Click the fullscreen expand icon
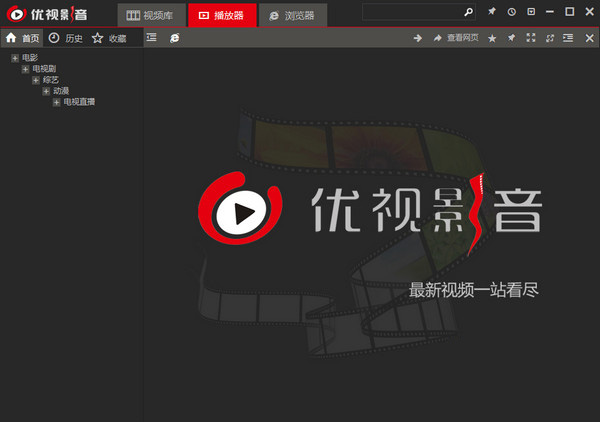 tap(531, 37)
